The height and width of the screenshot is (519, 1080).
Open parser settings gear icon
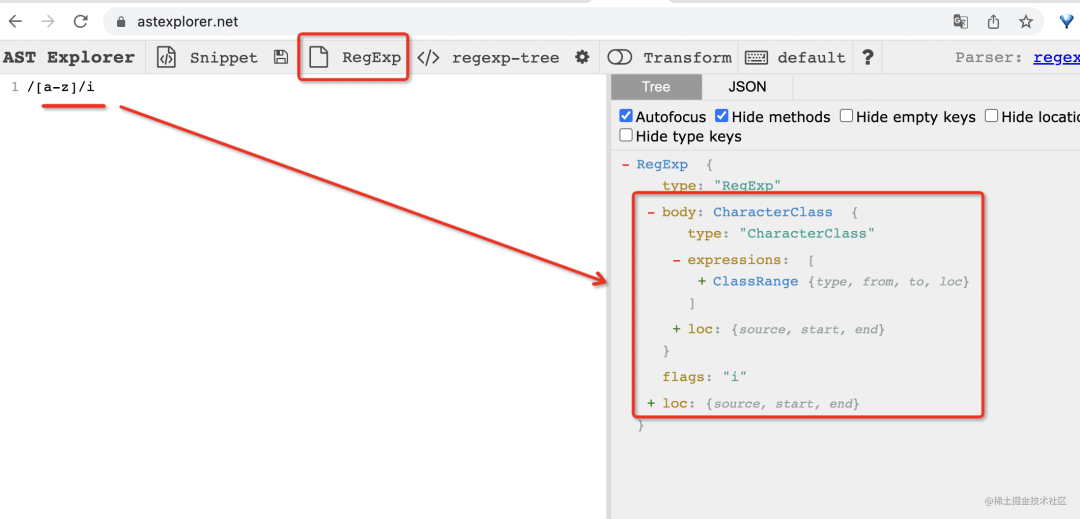tap(583, 57)
